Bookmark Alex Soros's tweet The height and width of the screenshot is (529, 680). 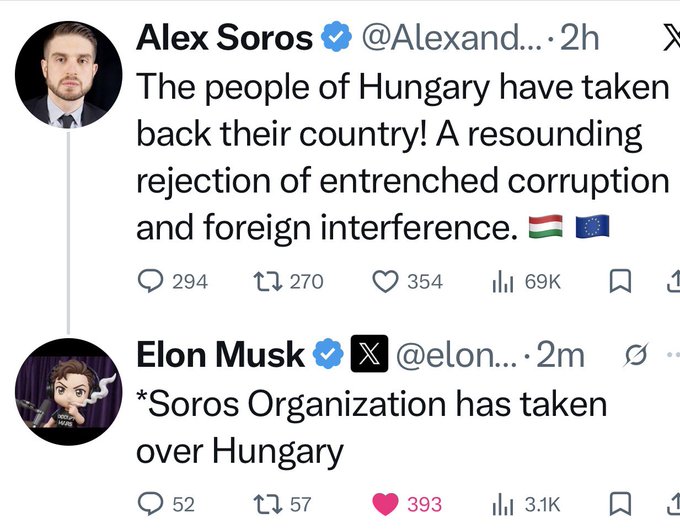click(620, 281)
